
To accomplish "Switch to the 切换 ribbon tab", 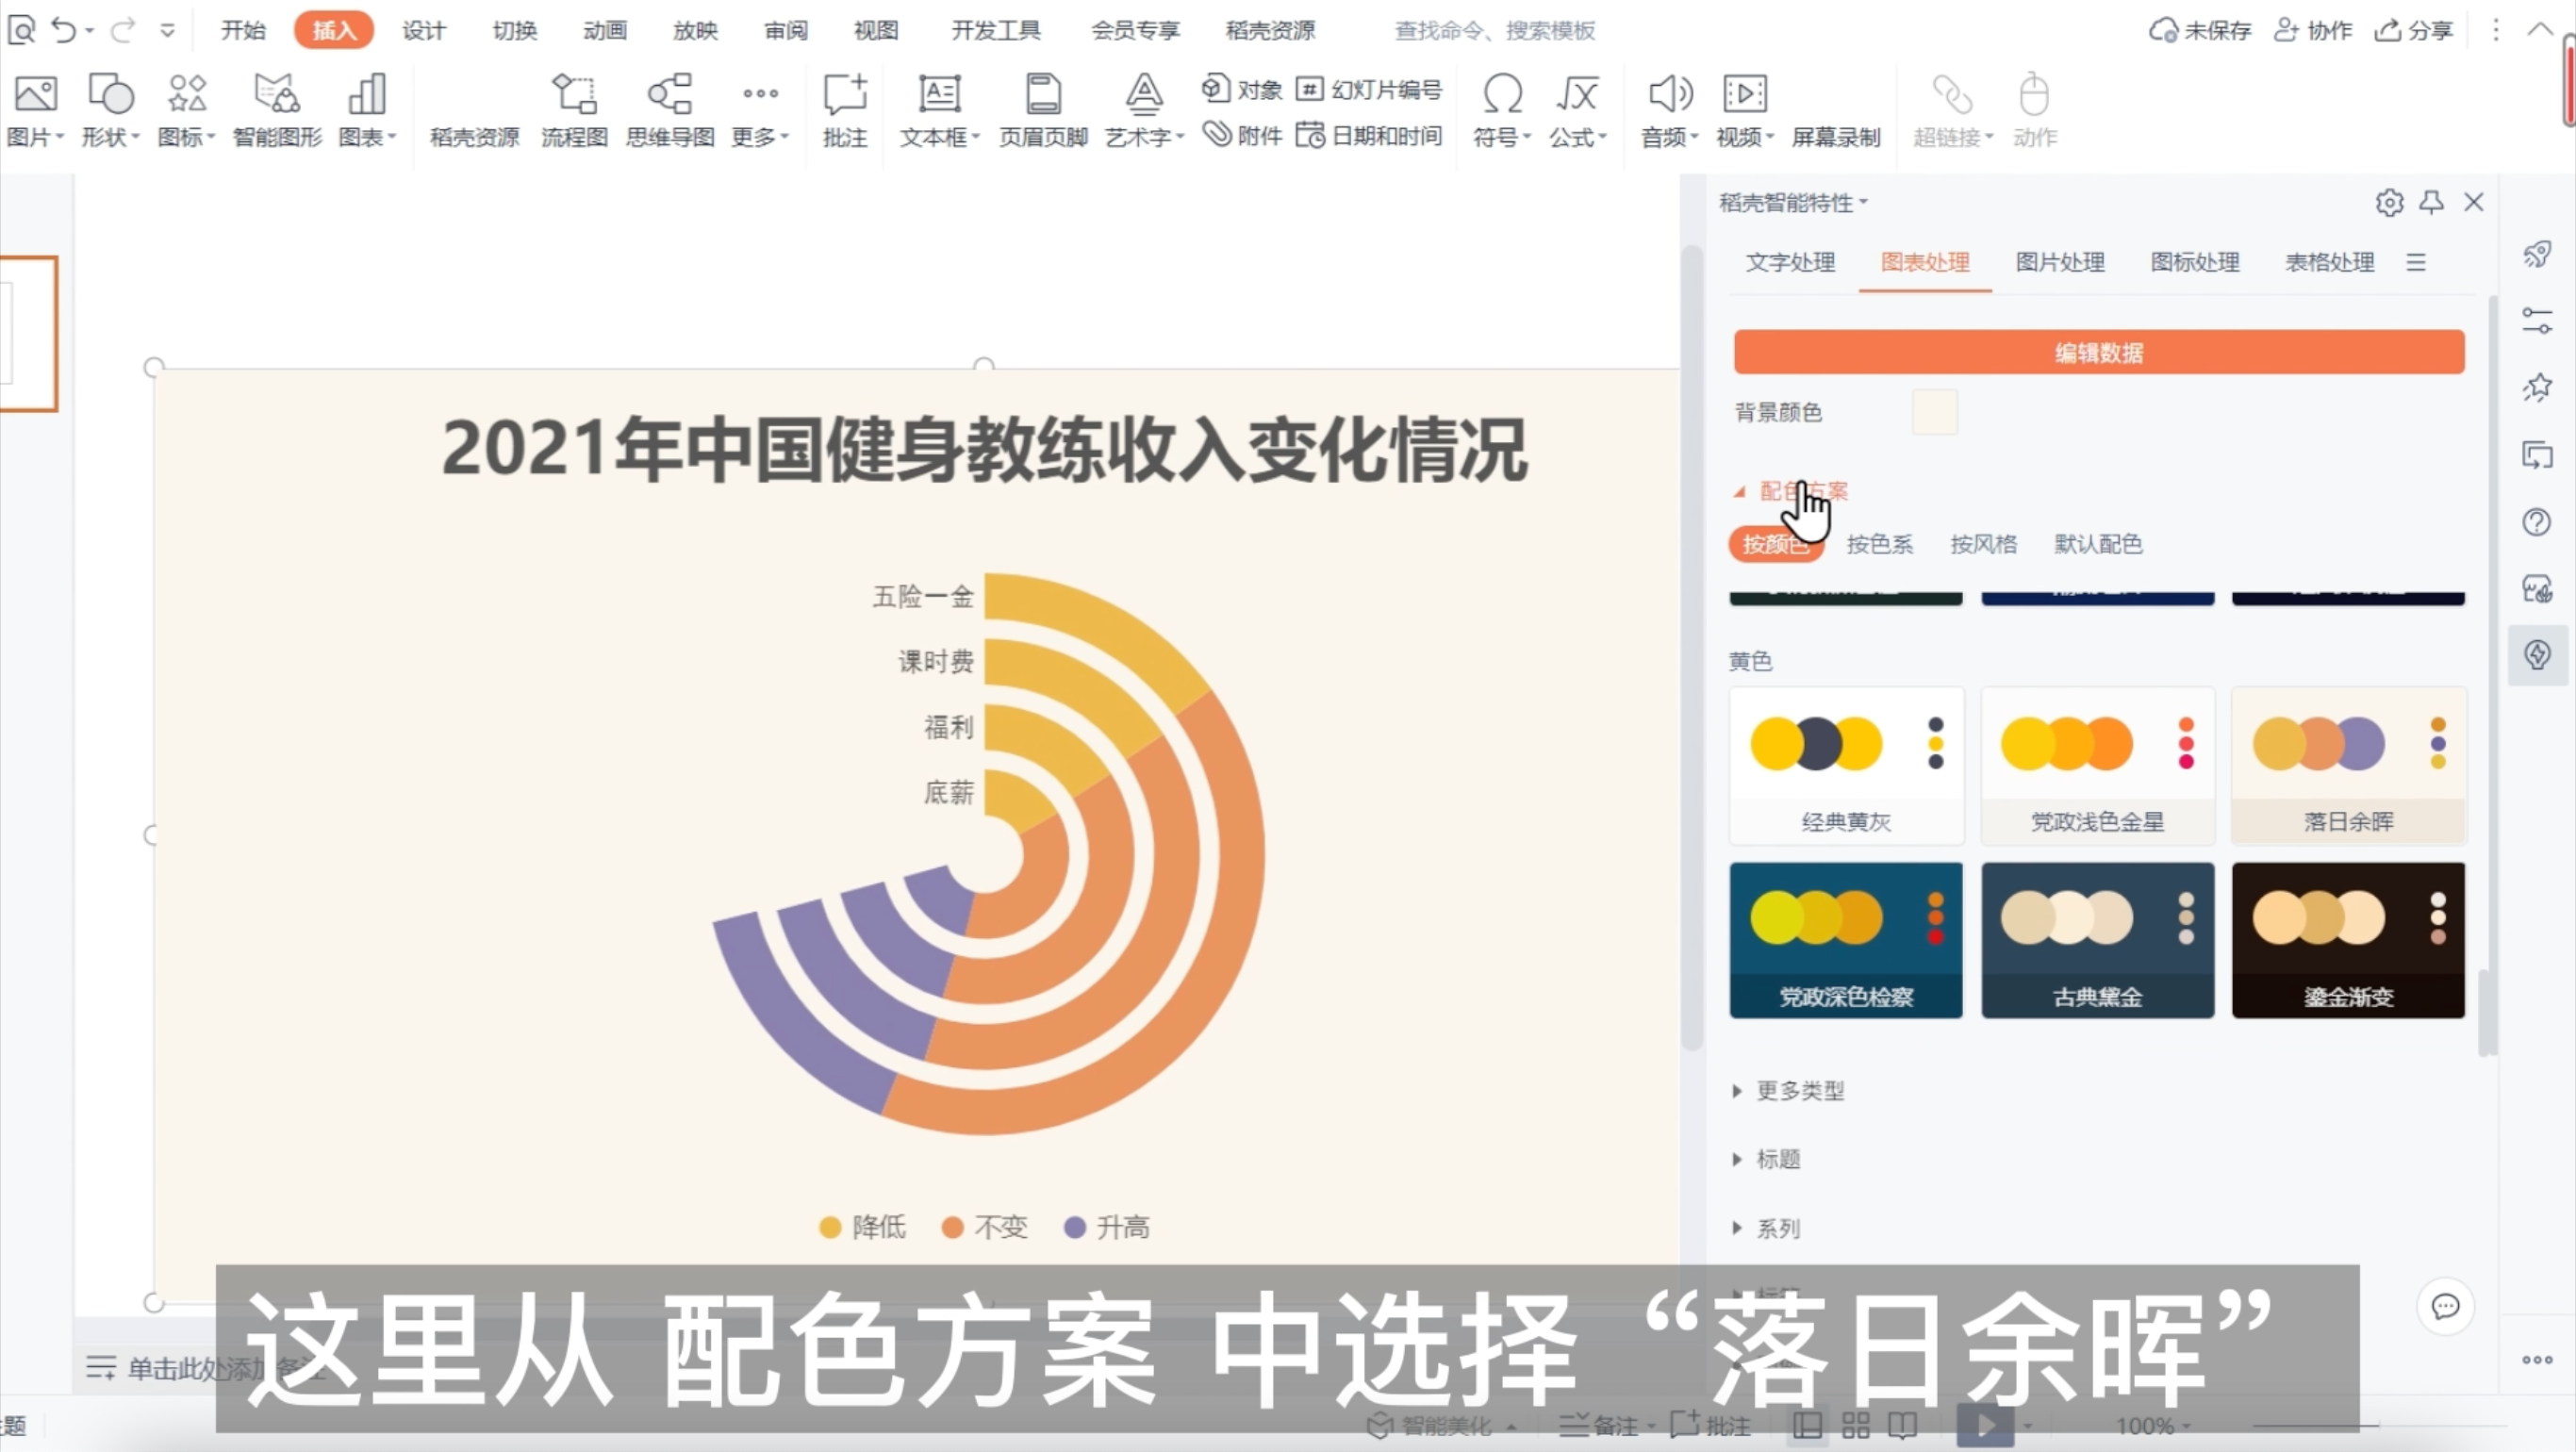I will click(x=515, y=31).
